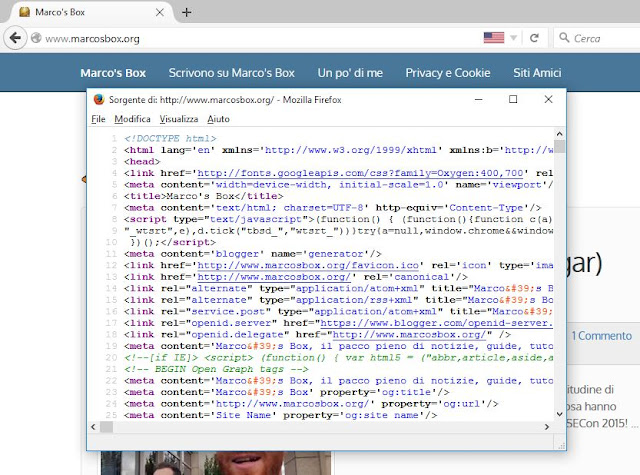Click the og:site name meta line

coord(280,415)
